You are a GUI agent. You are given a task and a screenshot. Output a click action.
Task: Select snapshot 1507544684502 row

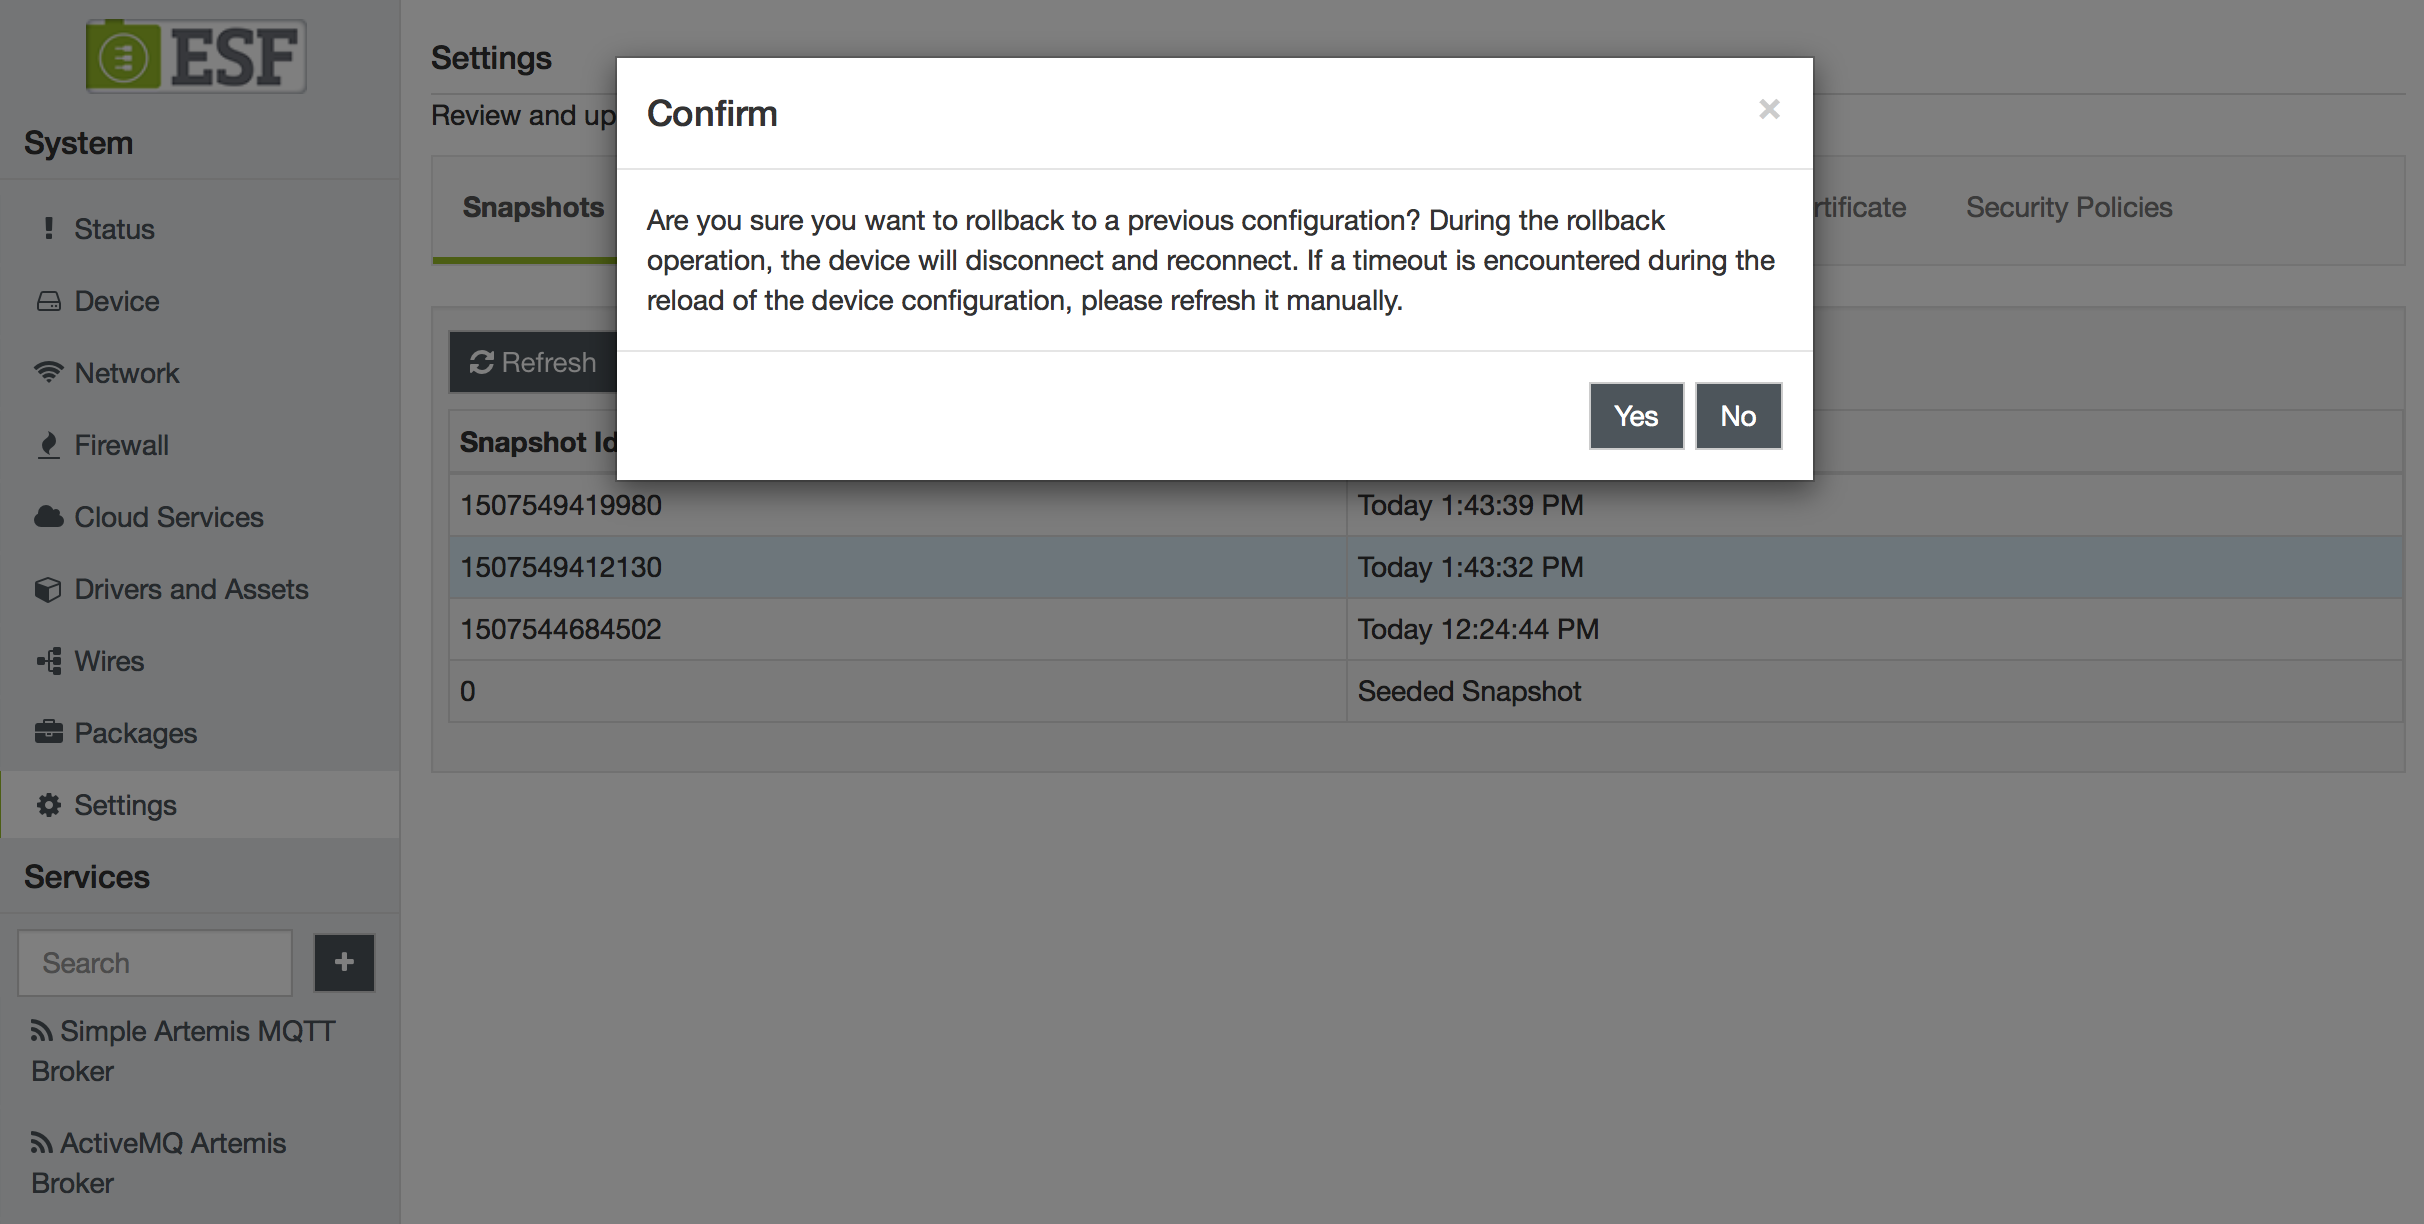(x=1426, y=629)
